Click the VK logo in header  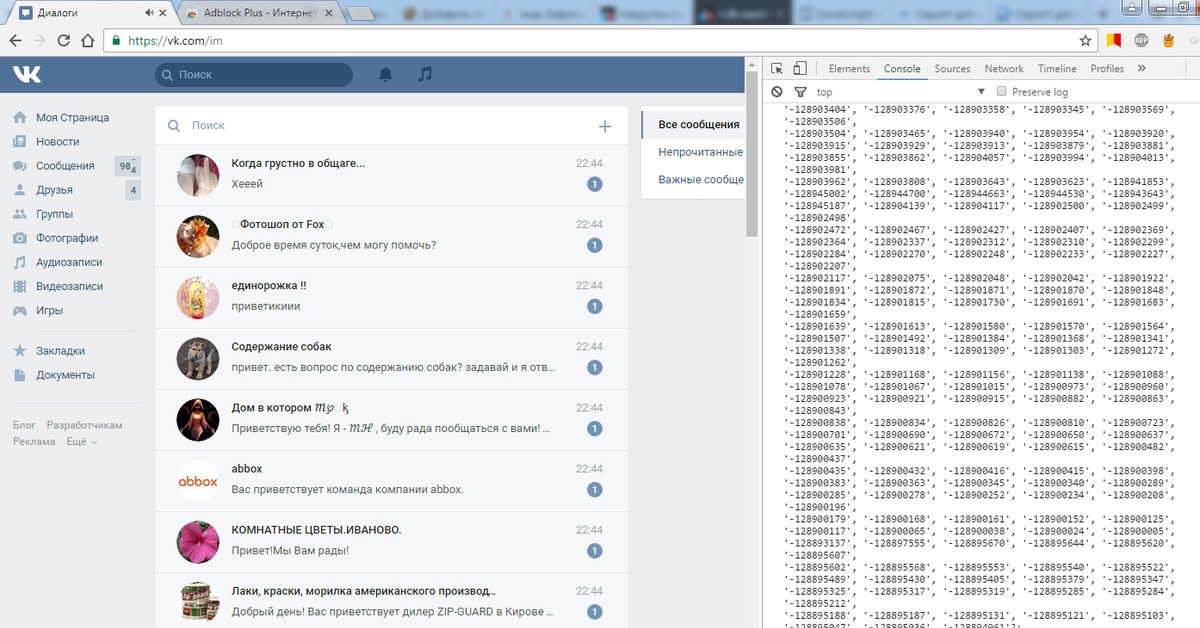tap(27, 75)
